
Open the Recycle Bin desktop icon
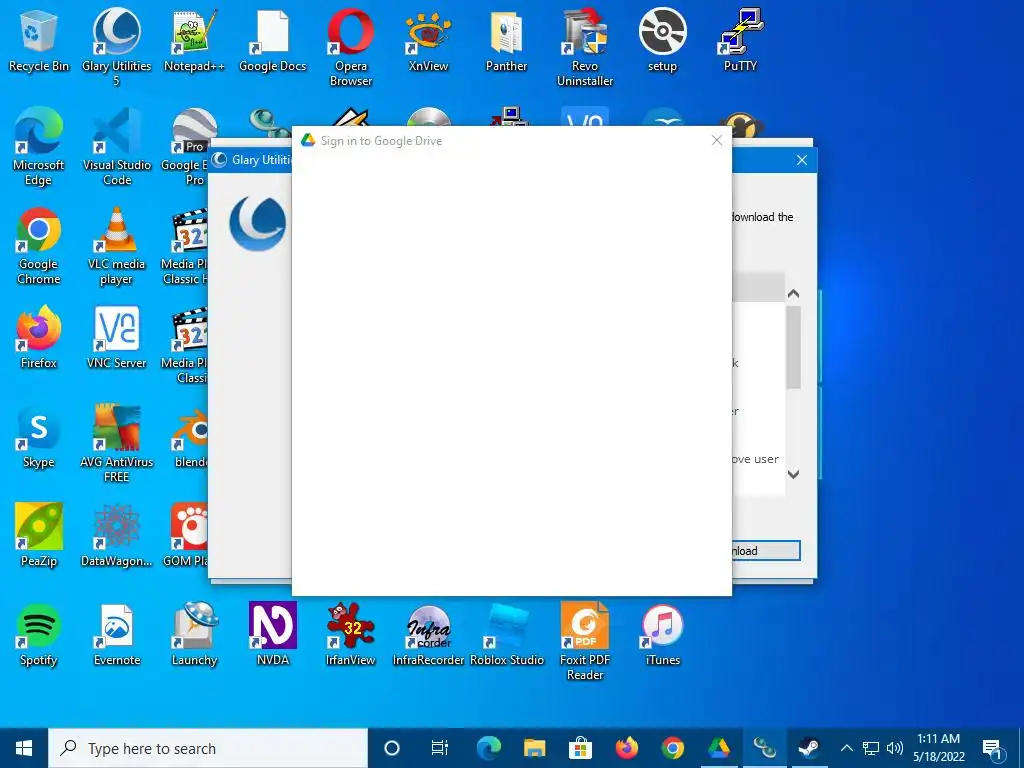pyautogui.click(x=39, y=39)
